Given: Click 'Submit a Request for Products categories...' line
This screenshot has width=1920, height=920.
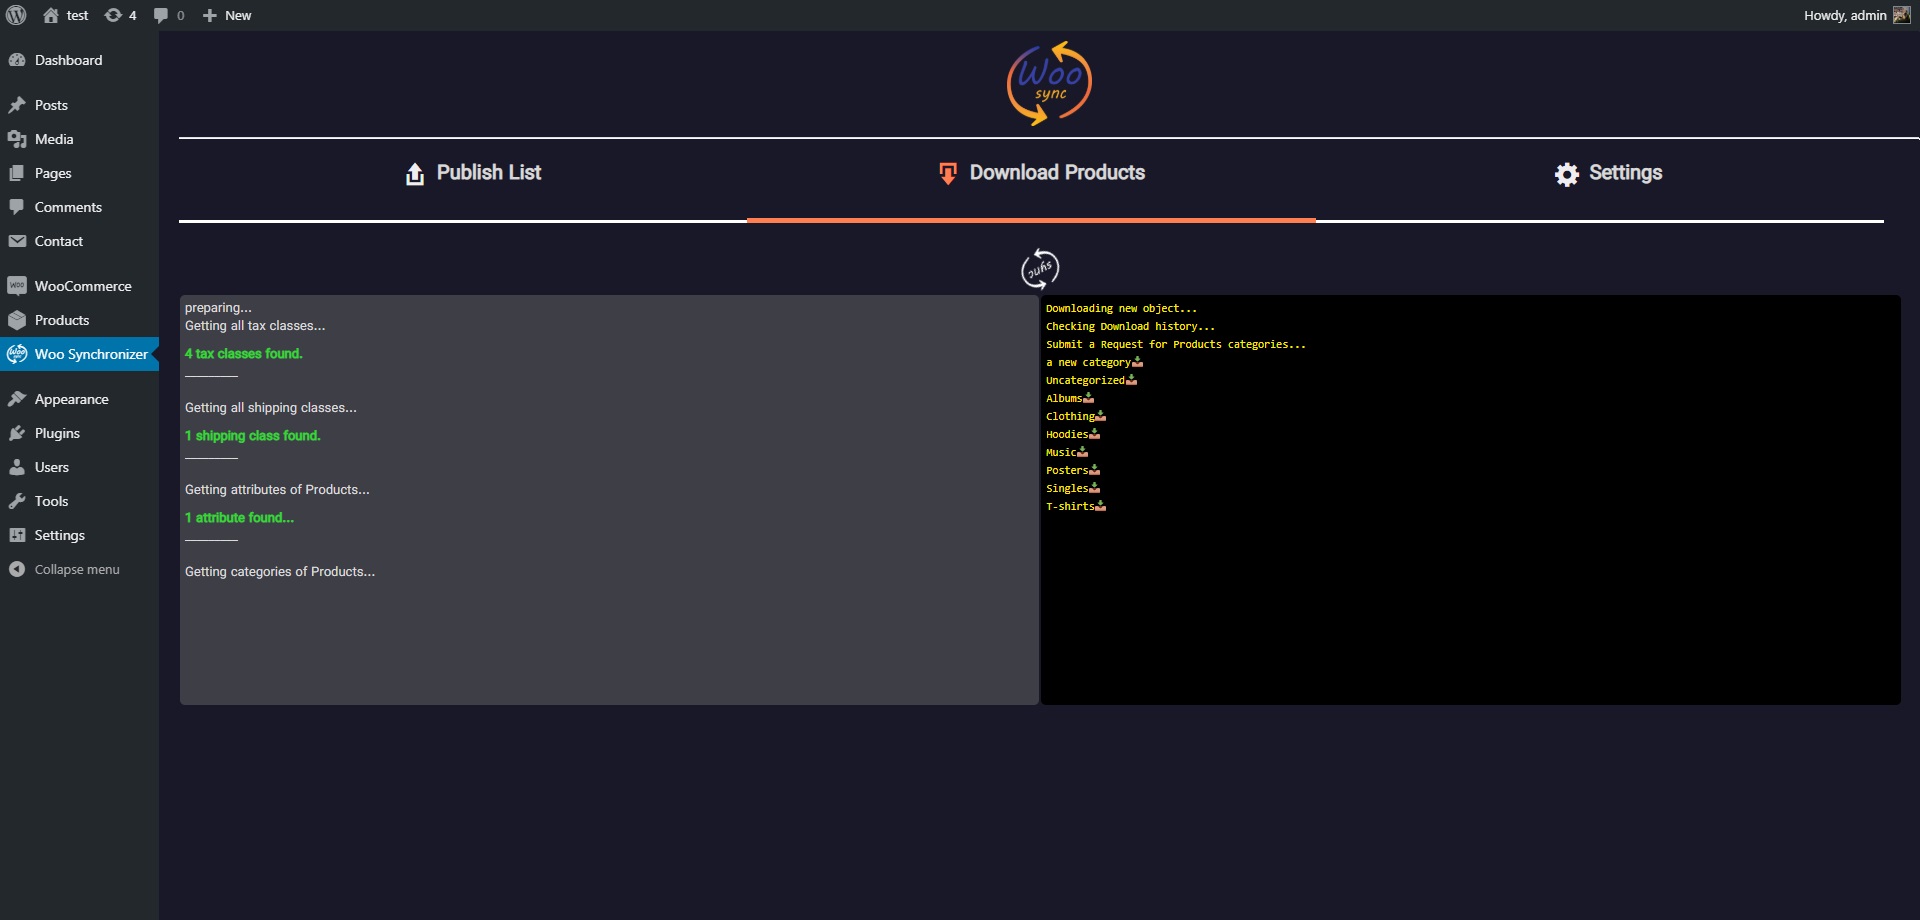Looking at the screenshot, I should click(x=1175, y=344).
